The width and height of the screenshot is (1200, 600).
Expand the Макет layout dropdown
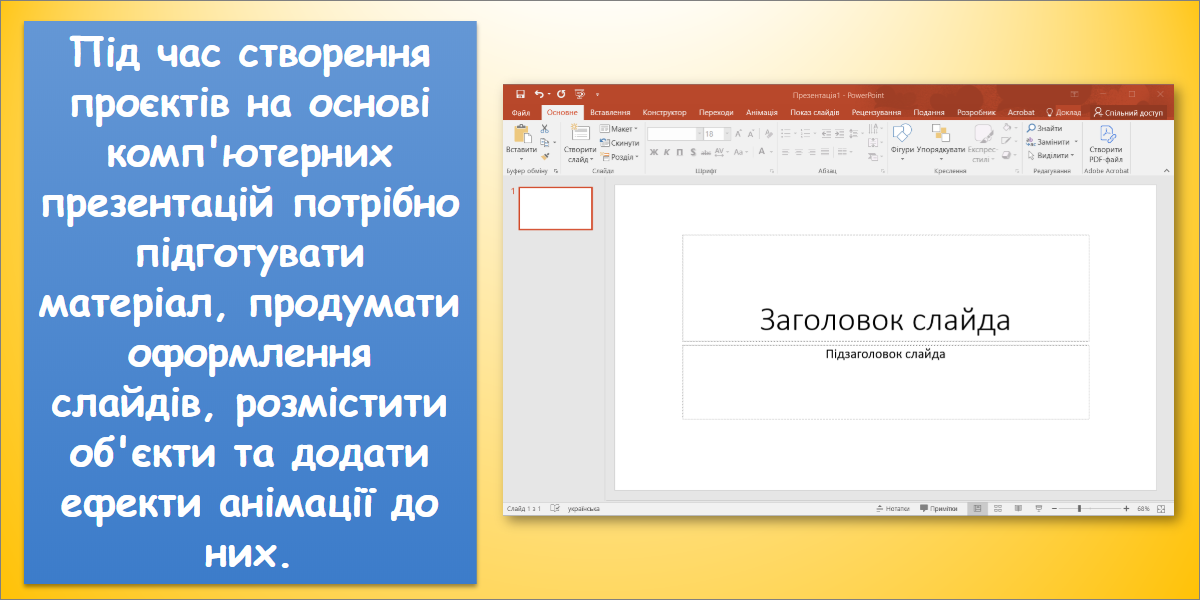click(x=620, y=129)
